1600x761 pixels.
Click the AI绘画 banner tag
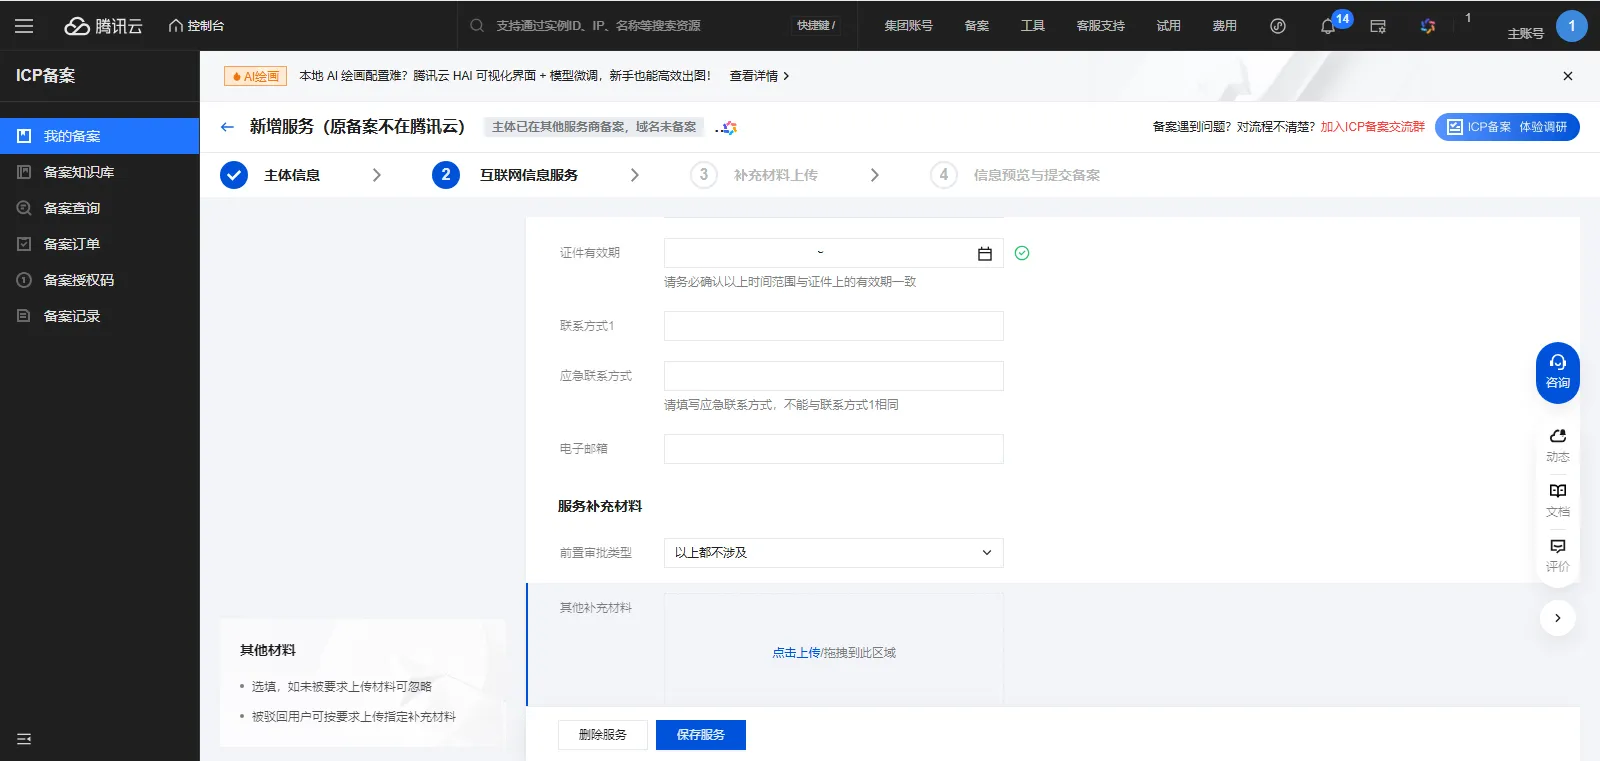256,76
